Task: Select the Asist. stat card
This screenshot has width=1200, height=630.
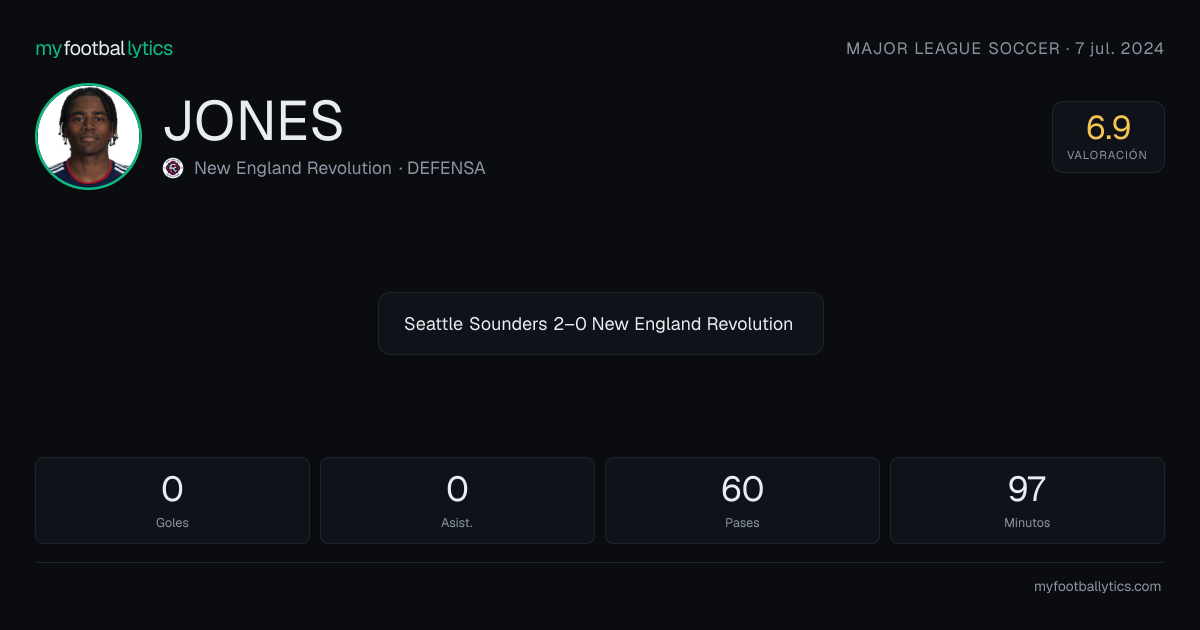Action: 457,500
